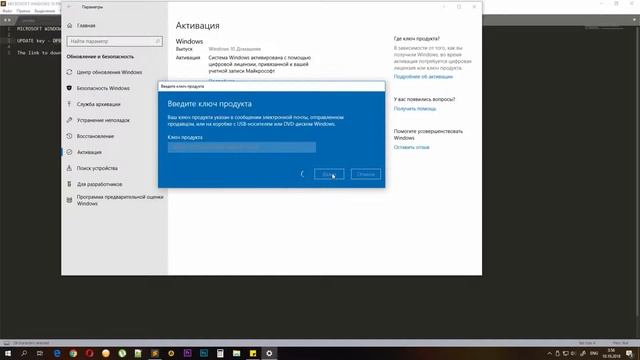Open the Получить помощь link
The image size is (640, 360).
[415, 109]
